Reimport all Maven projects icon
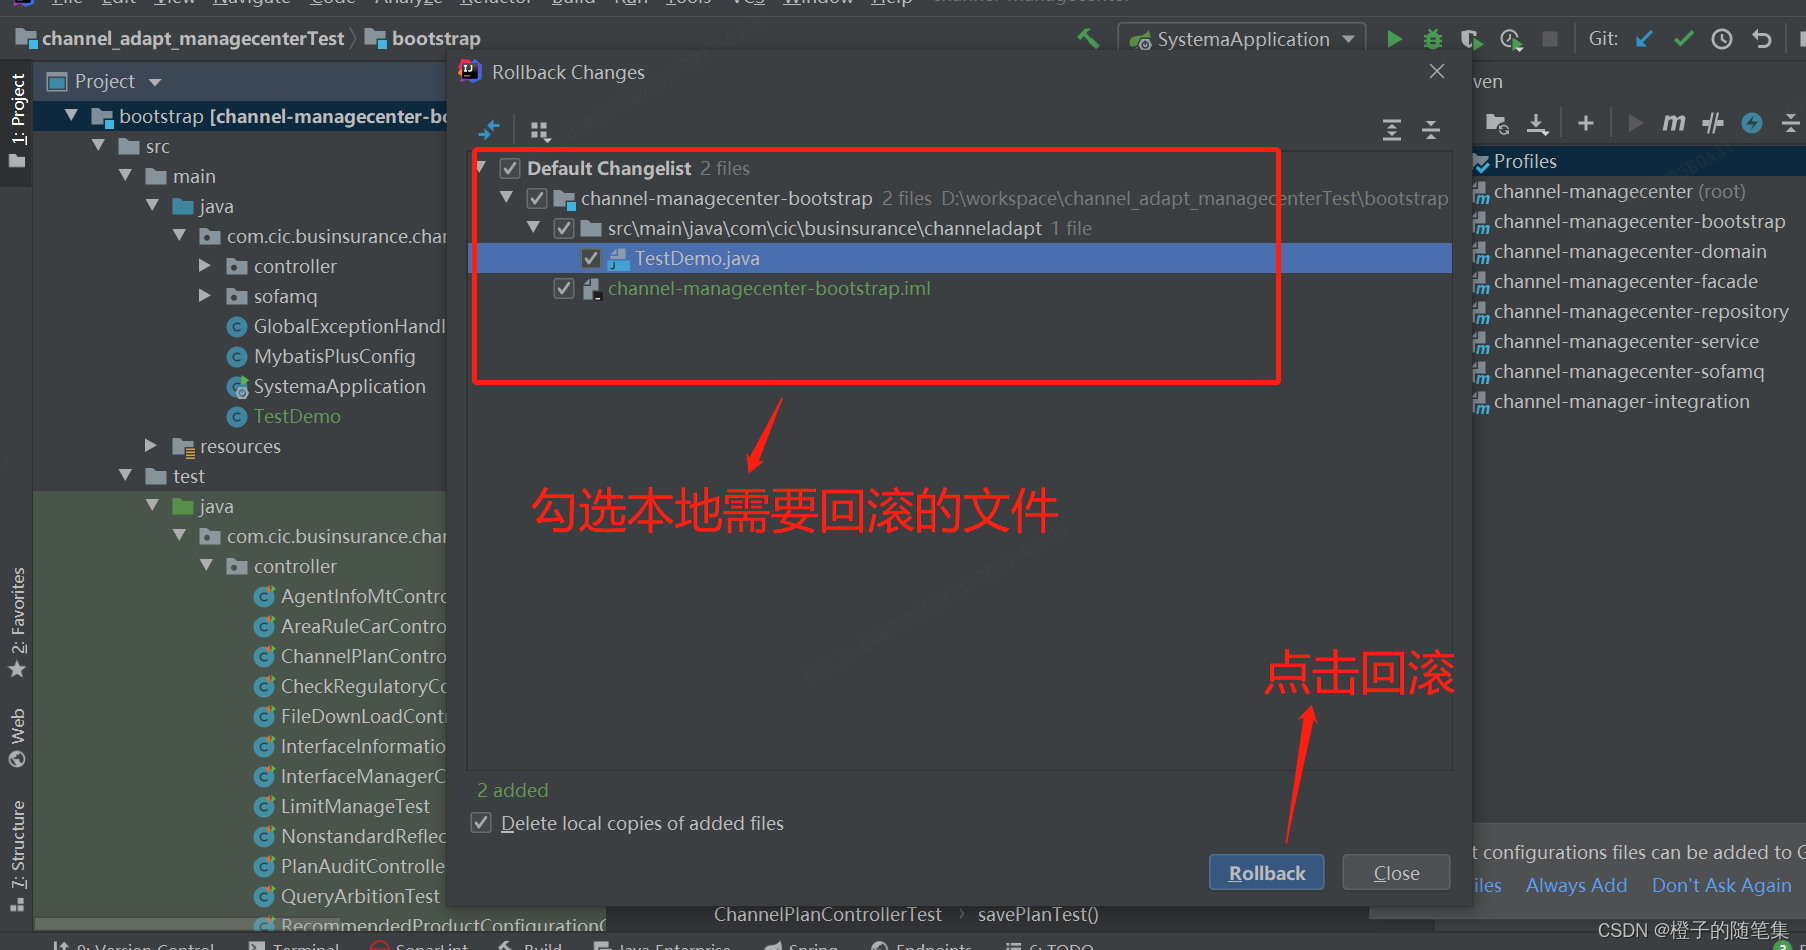Viewport: 1806px width, 950px height. 1497,123
